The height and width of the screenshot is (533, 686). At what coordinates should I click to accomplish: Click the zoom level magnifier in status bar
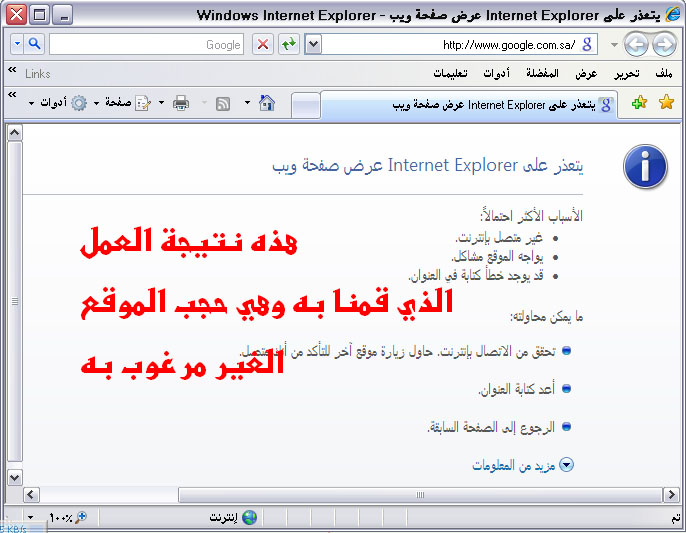tap(80, 518)
